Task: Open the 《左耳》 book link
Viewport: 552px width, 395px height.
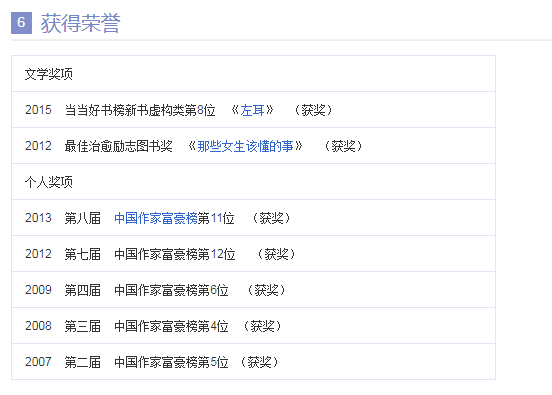Action: [252, 110]
